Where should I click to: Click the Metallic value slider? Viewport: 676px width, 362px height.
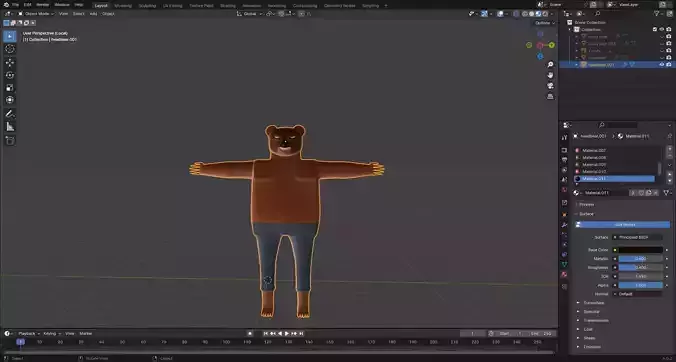coord(640,259)
